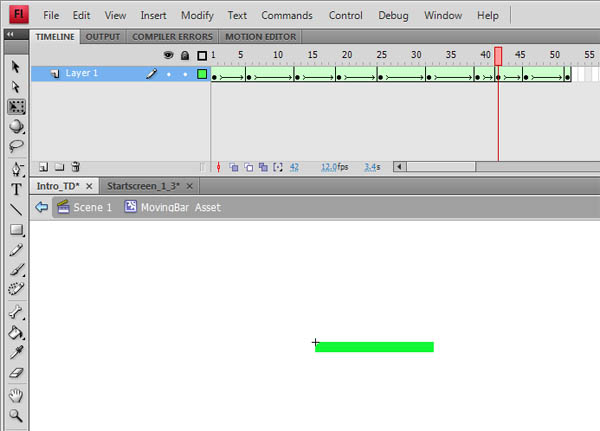Select the Paint Bucket tool

click(x=16, y=332)
